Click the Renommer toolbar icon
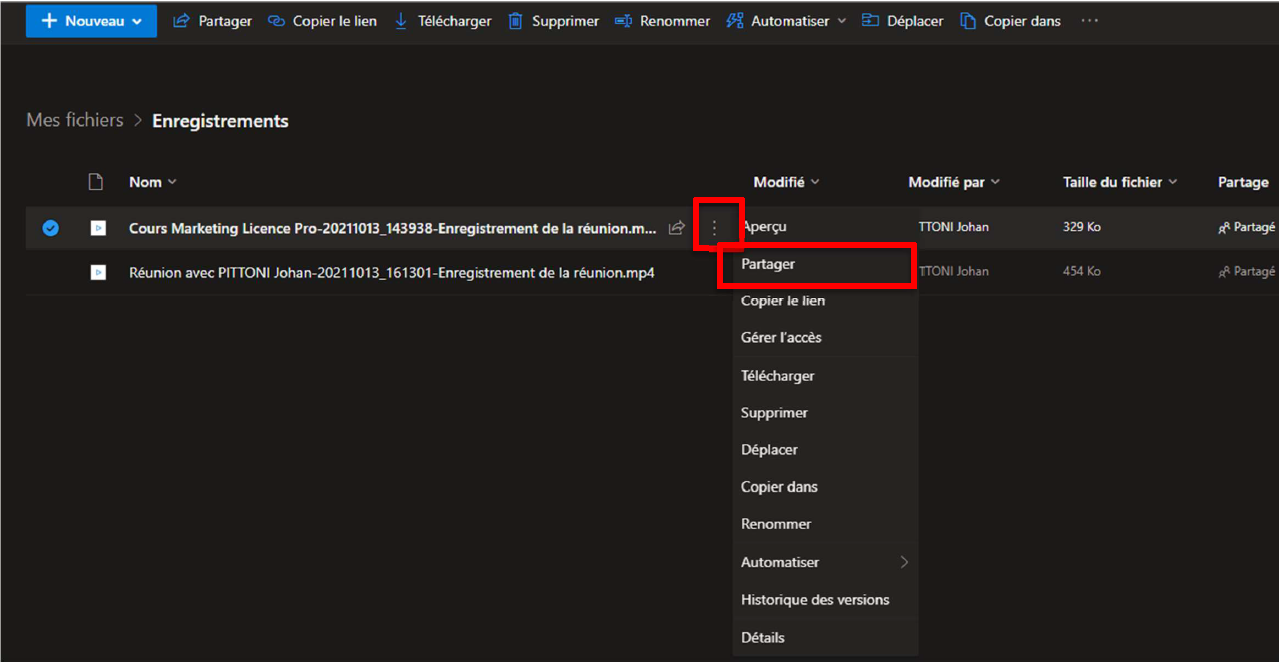The height and width of the screenshot is (662, 1279). point(623,21)
